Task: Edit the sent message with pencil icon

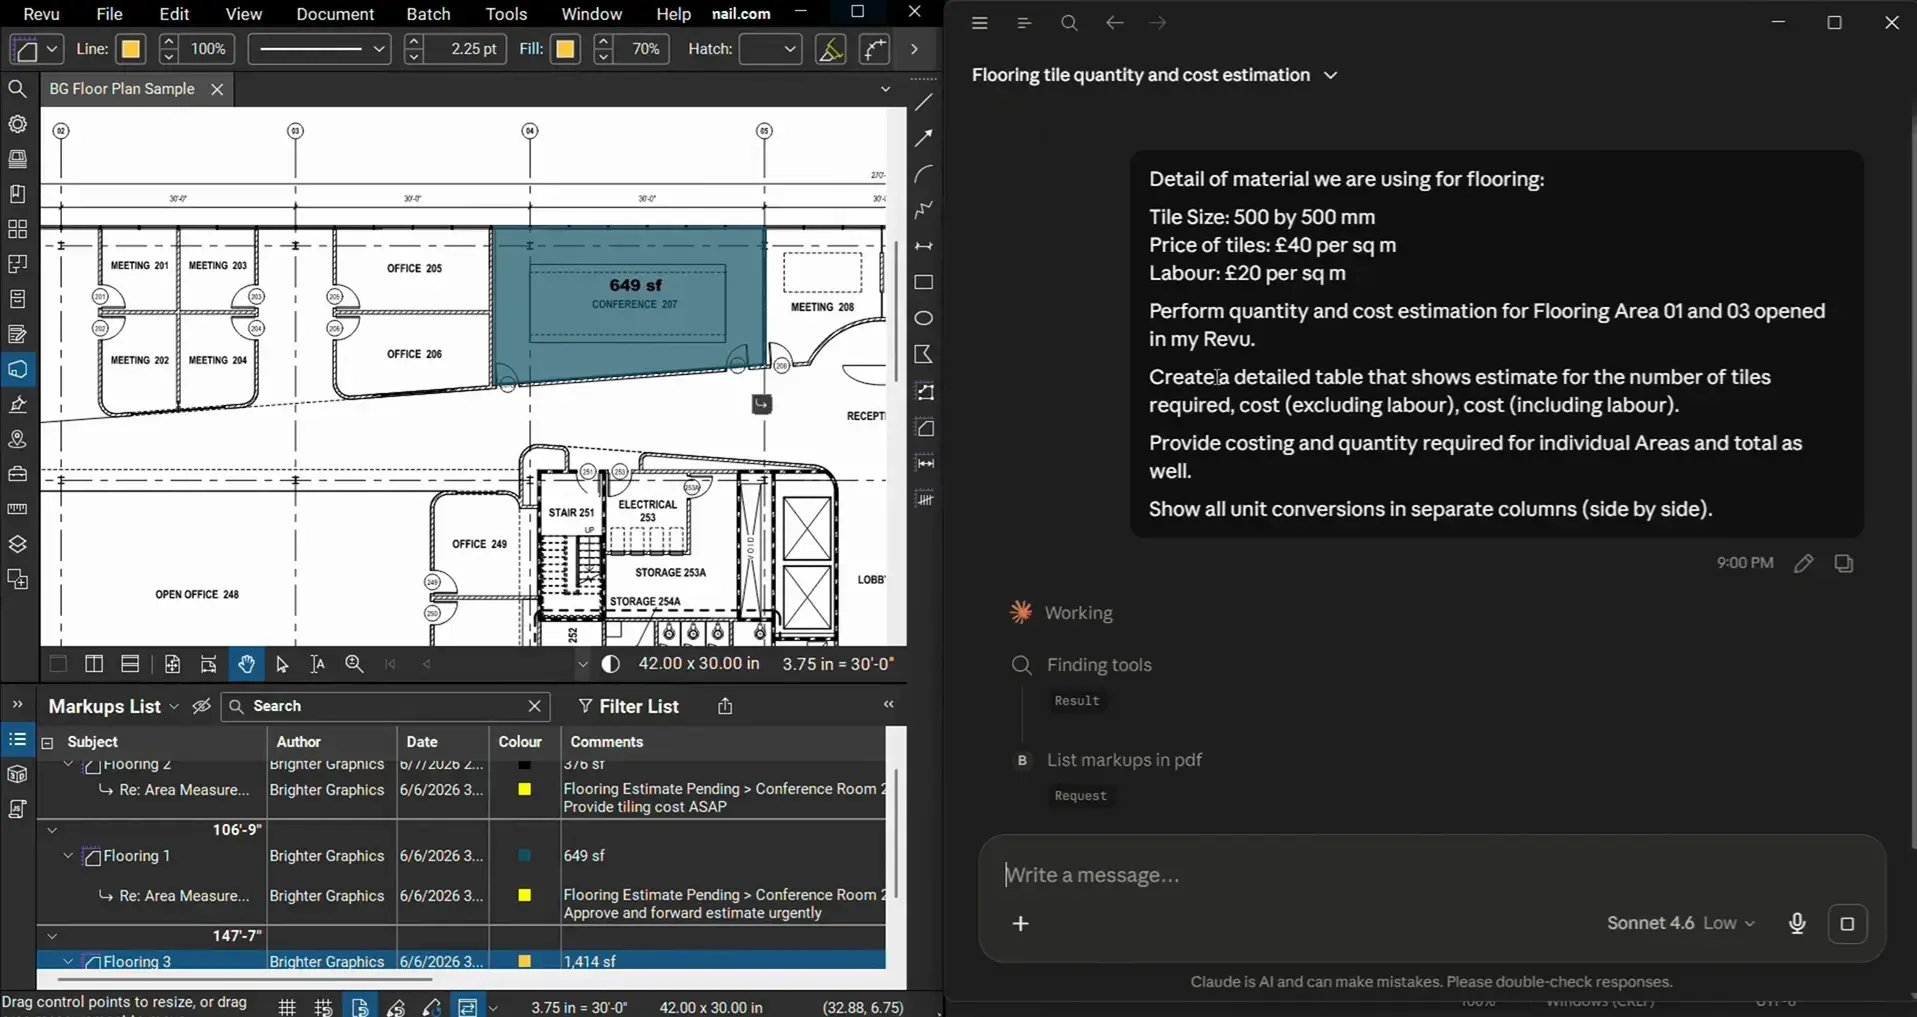Action: 1803,563
